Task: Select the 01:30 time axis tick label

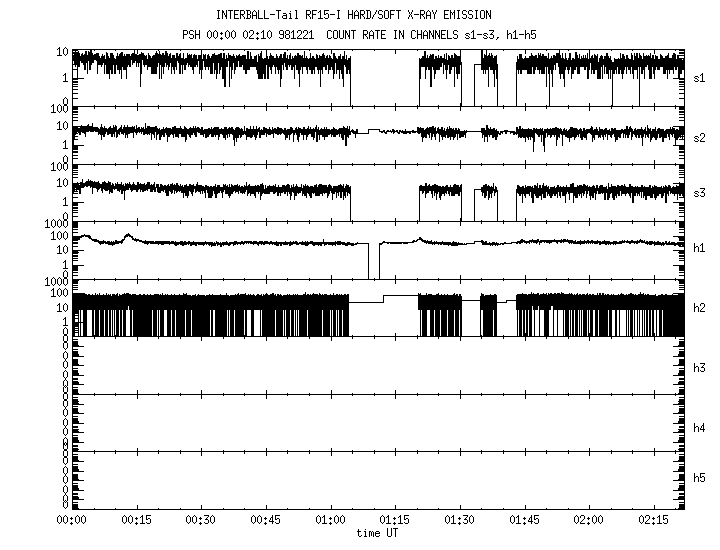Action: [x=460, y=521]
